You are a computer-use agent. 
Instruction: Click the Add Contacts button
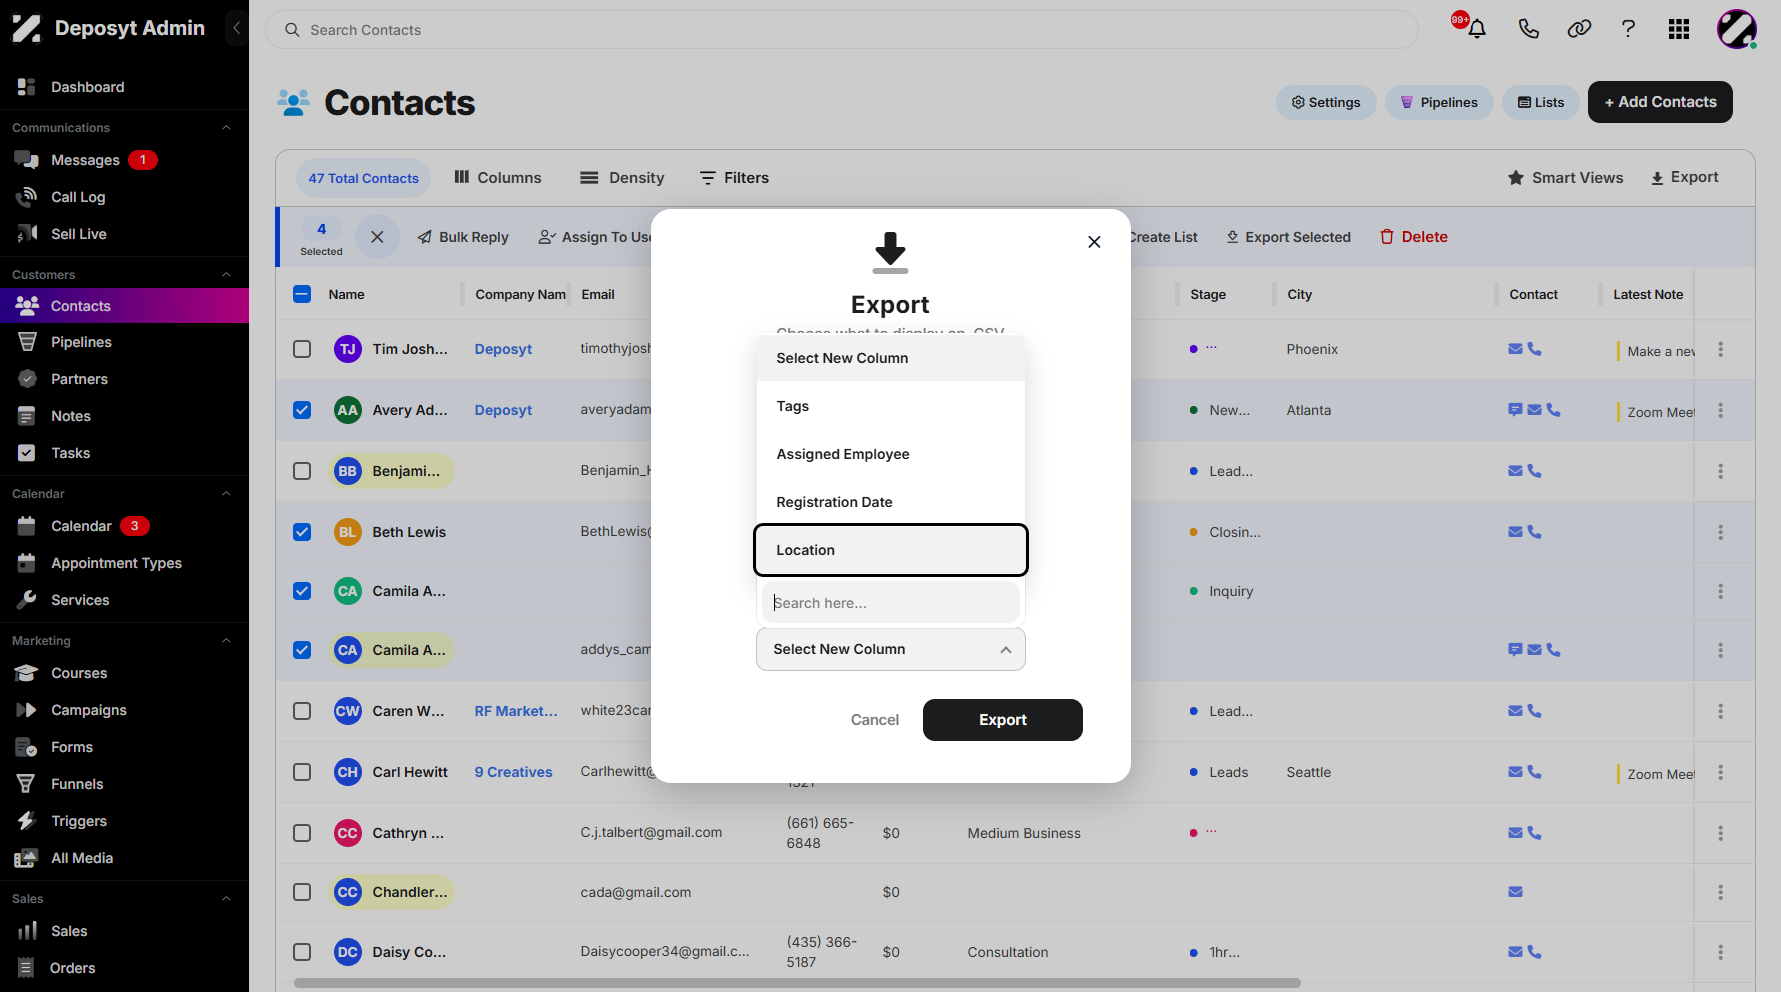pos(1660,102)
